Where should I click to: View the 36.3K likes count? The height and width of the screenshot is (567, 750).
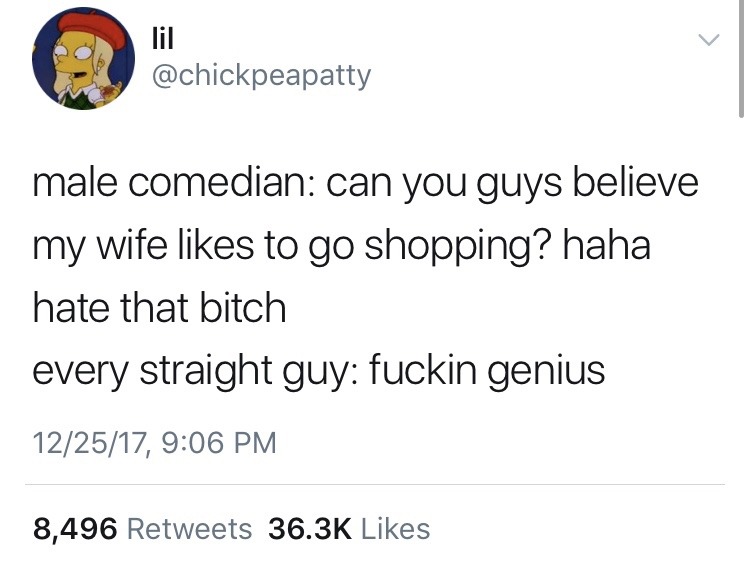tap(310, 529)
